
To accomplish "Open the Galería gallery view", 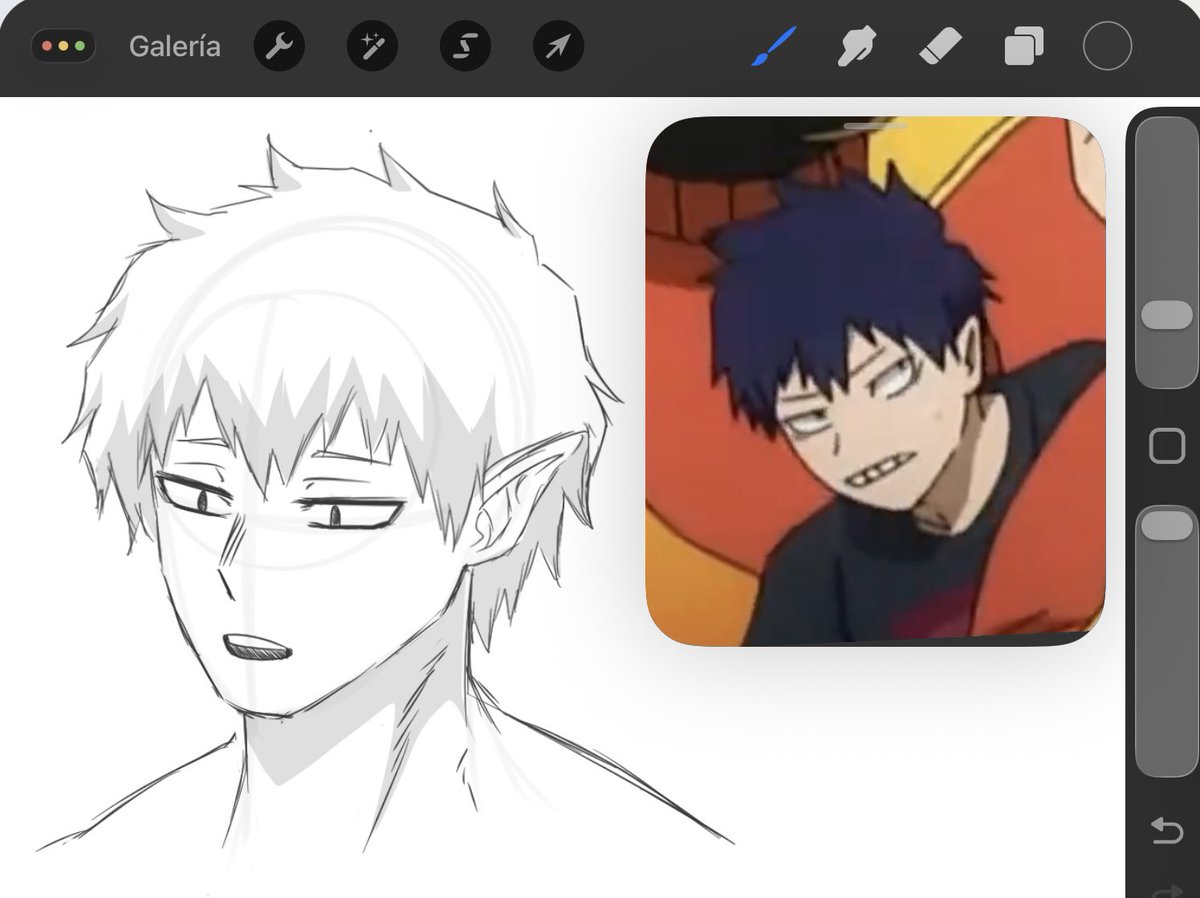I will coord(175,46).
